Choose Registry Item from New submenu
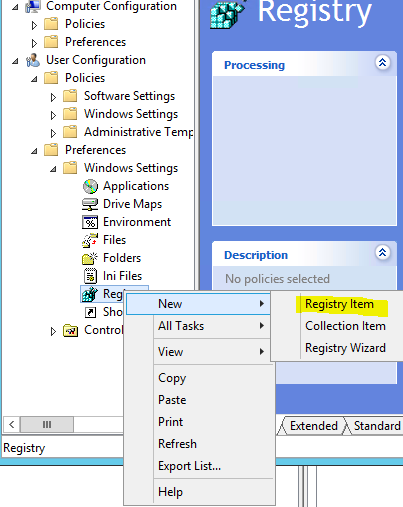 coord(339,304)
